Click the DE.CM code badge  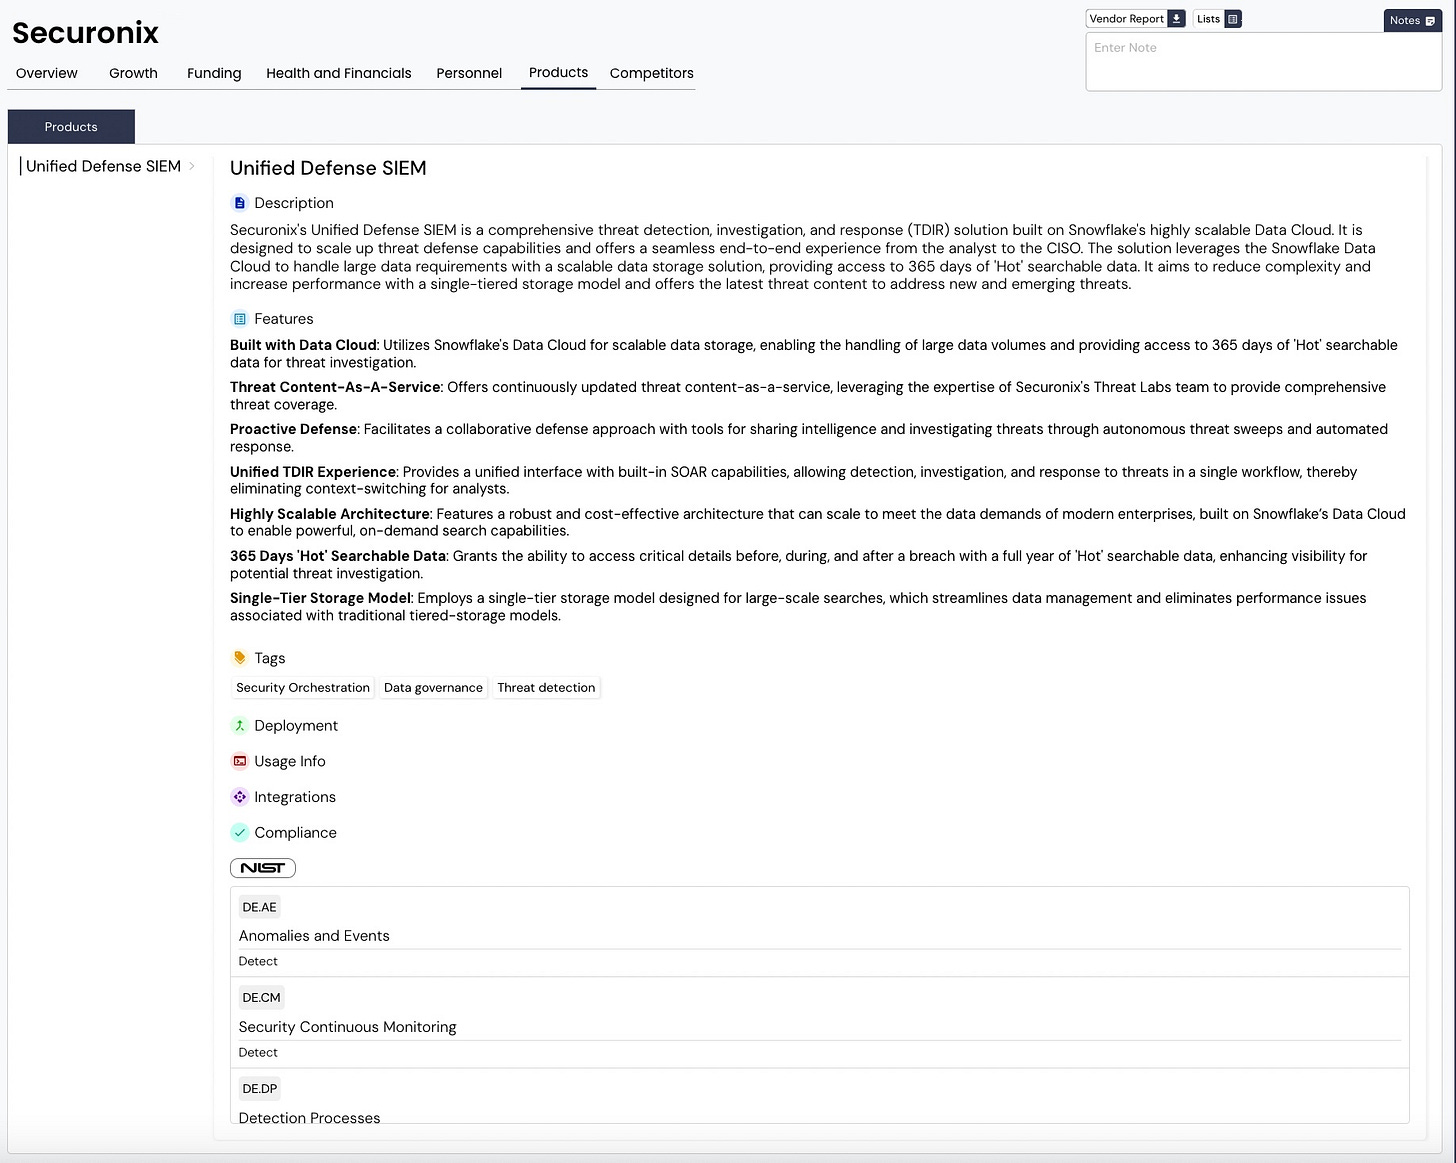coord(261,998)
